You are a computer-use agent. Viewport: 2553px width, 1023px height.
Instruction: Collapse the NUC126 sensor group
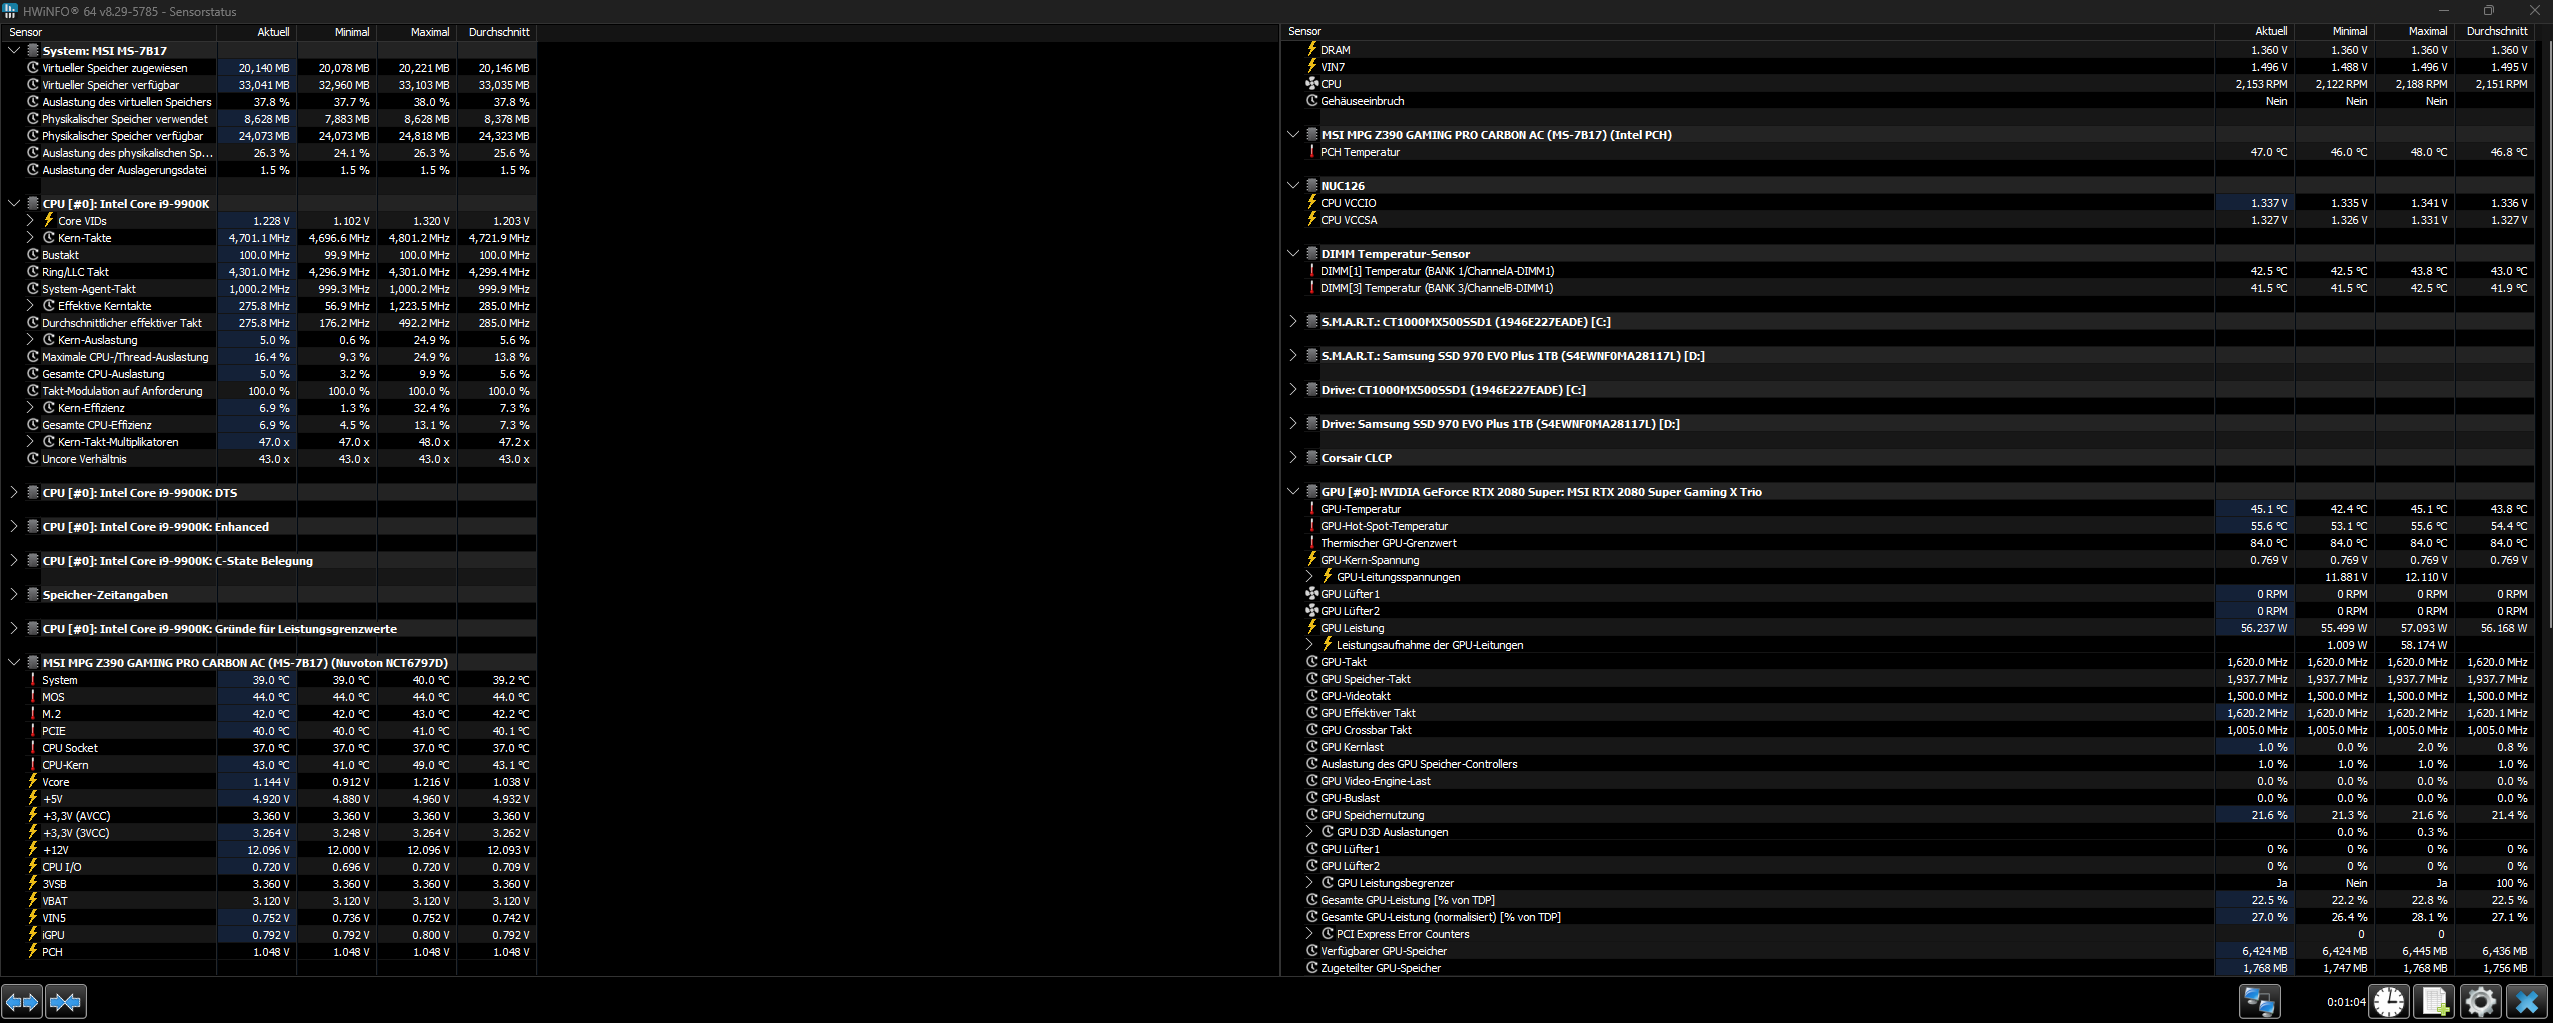[1293, 186]
